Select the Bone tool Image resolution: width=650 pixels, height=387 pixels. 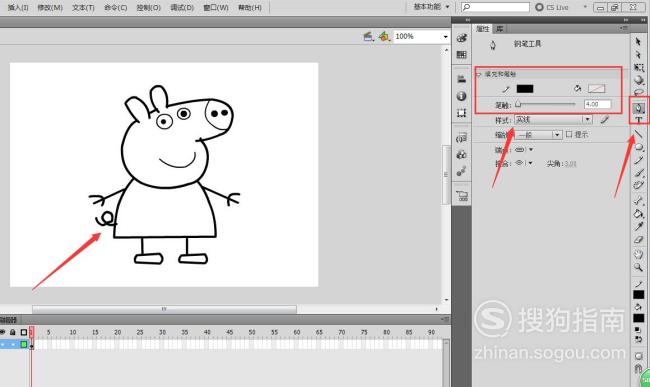(x=639, y=201)
